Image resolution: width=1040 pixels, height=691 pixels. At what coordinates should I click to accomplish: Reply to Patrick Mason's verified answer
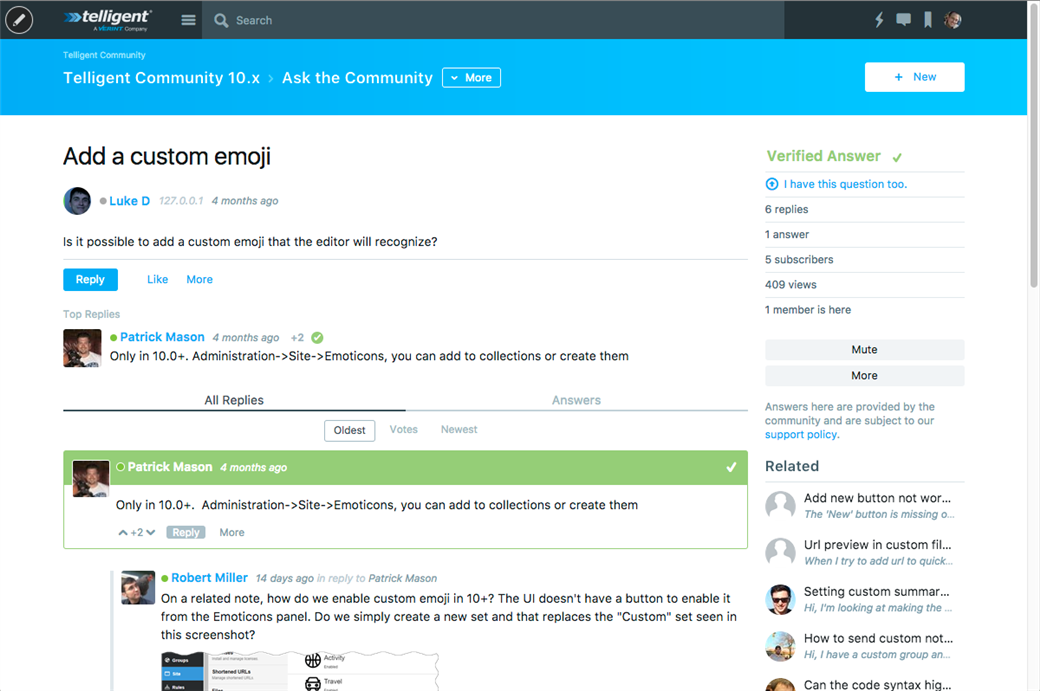pos(186,533)
